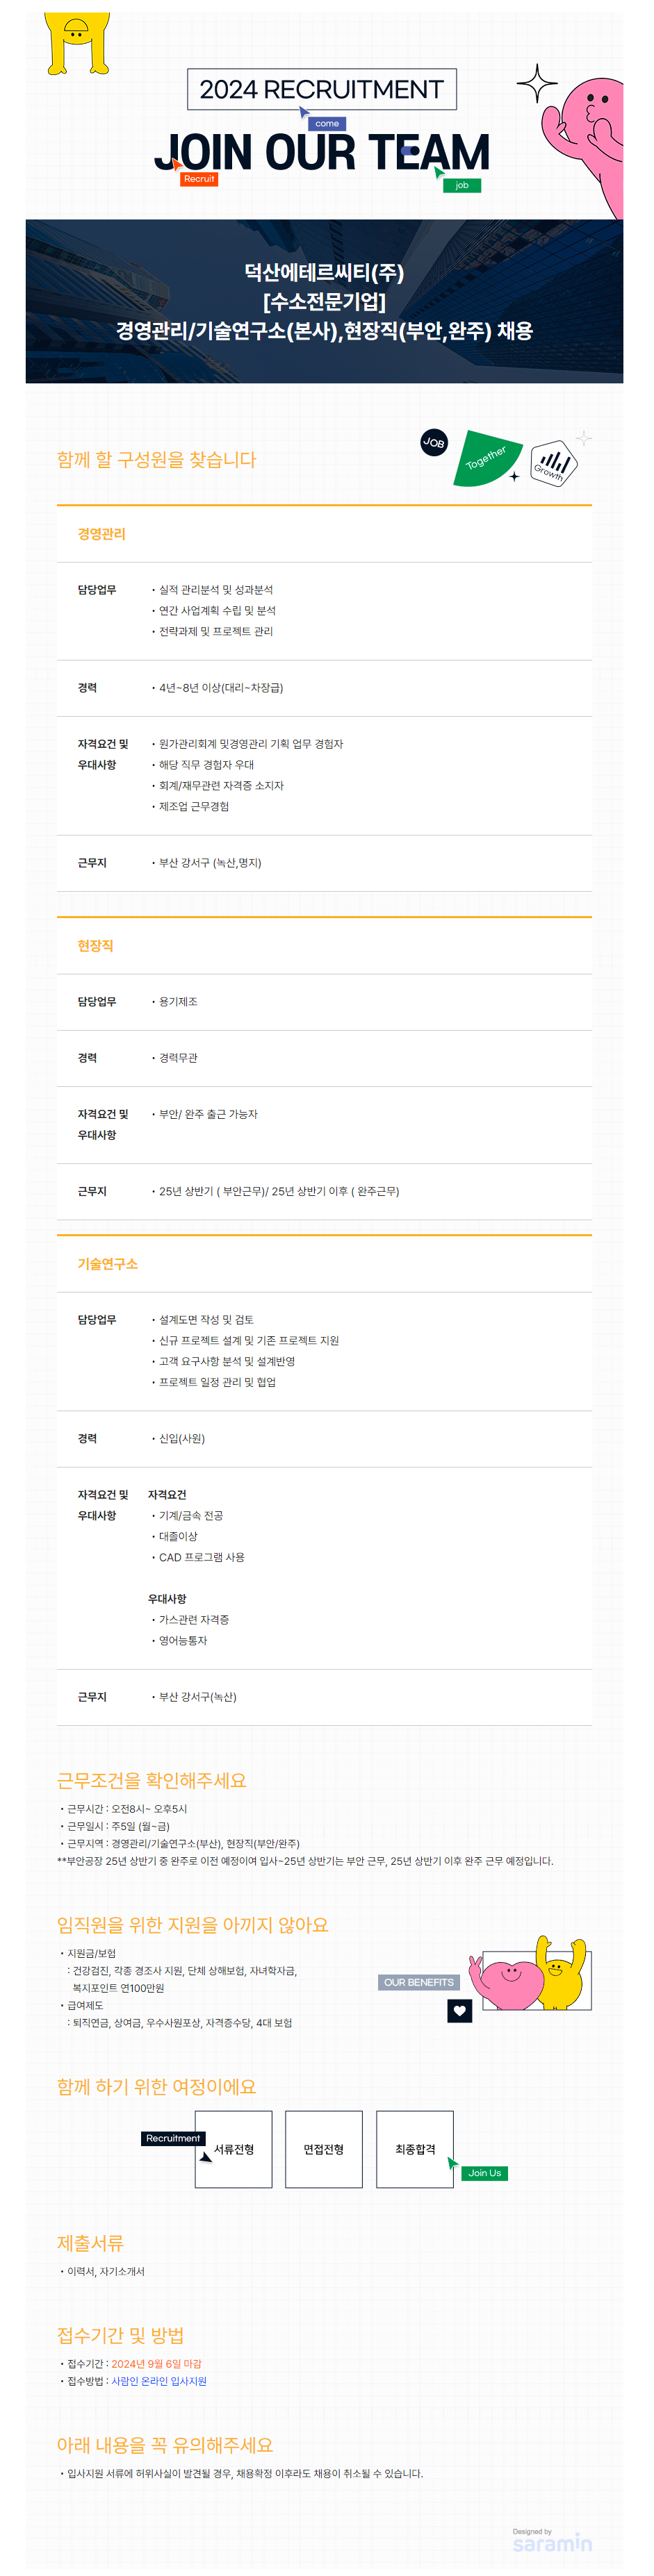Select the 면접전형 step box
This screenshot has height=2576, width=654.
click(324, 2149)
